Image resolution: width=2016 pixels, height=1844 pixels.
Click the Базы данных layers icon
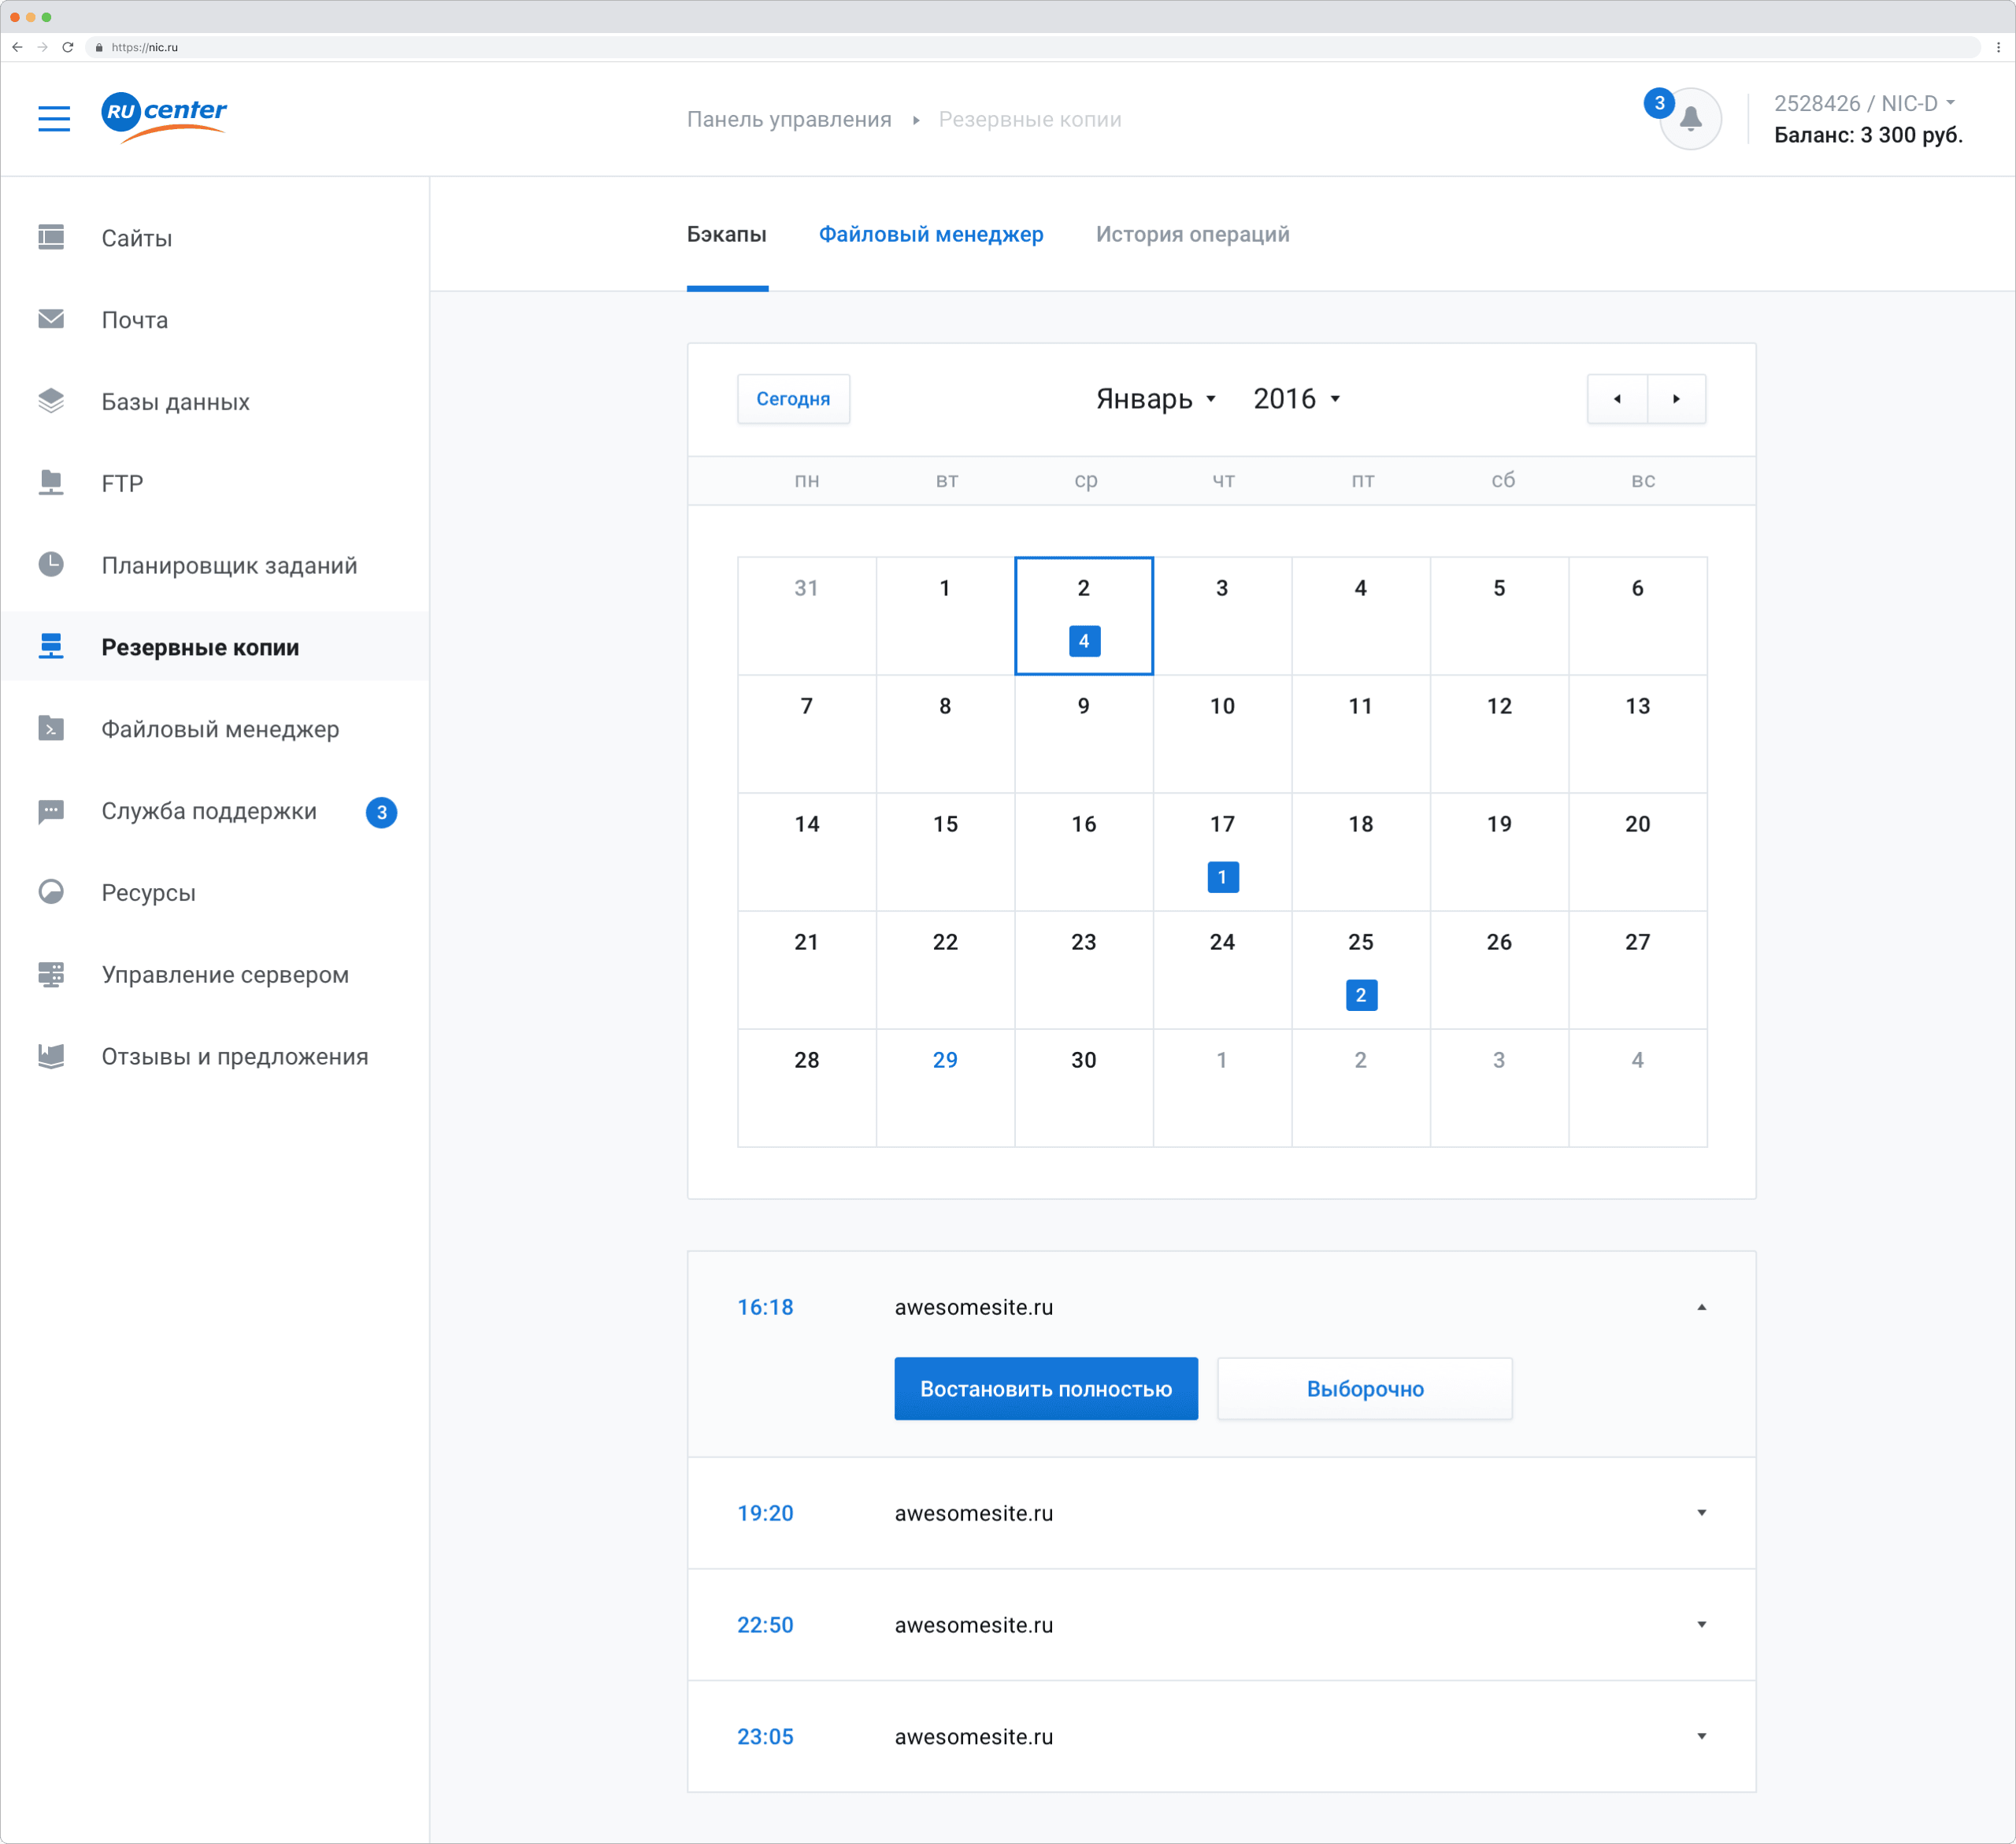[x=51, y=401]
